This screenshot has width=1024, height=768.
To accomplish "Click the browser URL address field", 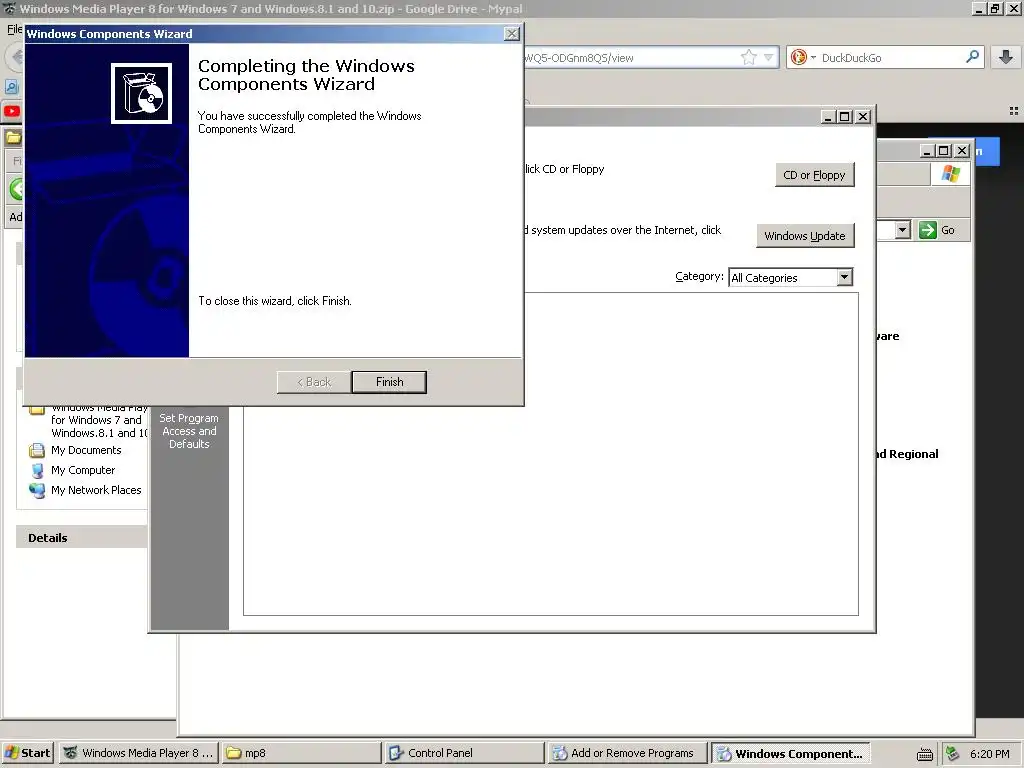I will (x=630, y=57).
